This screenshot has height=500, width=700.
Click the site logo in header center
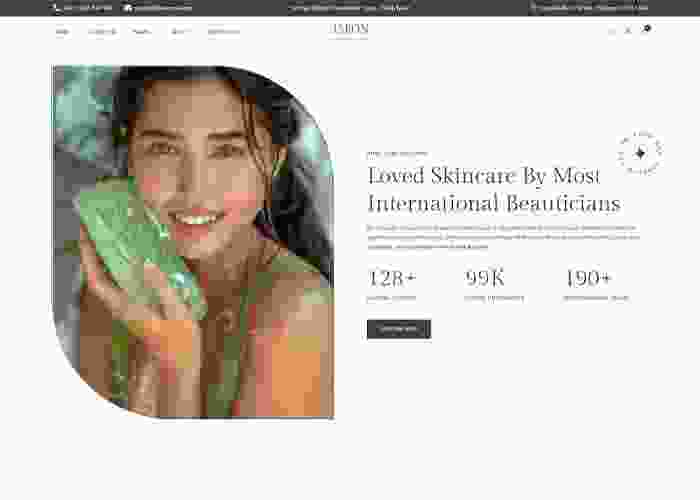pos(349,30)
